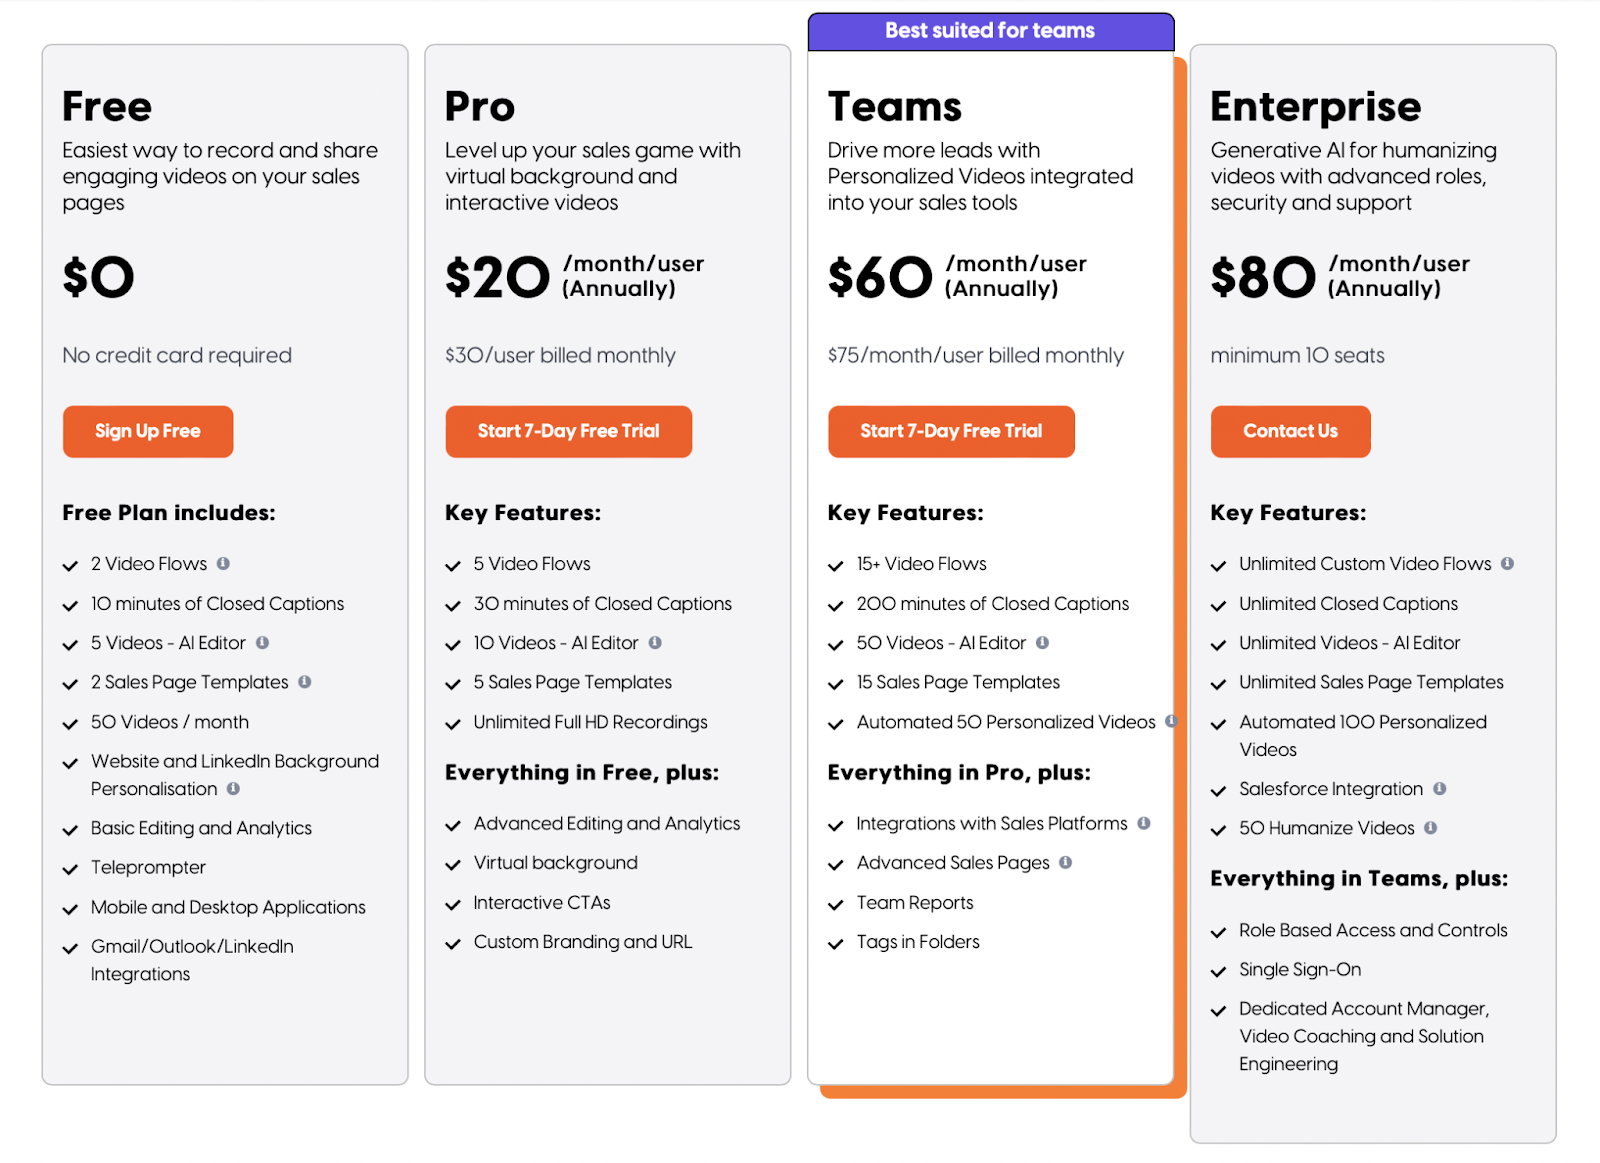Start the Teams plan 7-day free trial

tap(951, 431)
